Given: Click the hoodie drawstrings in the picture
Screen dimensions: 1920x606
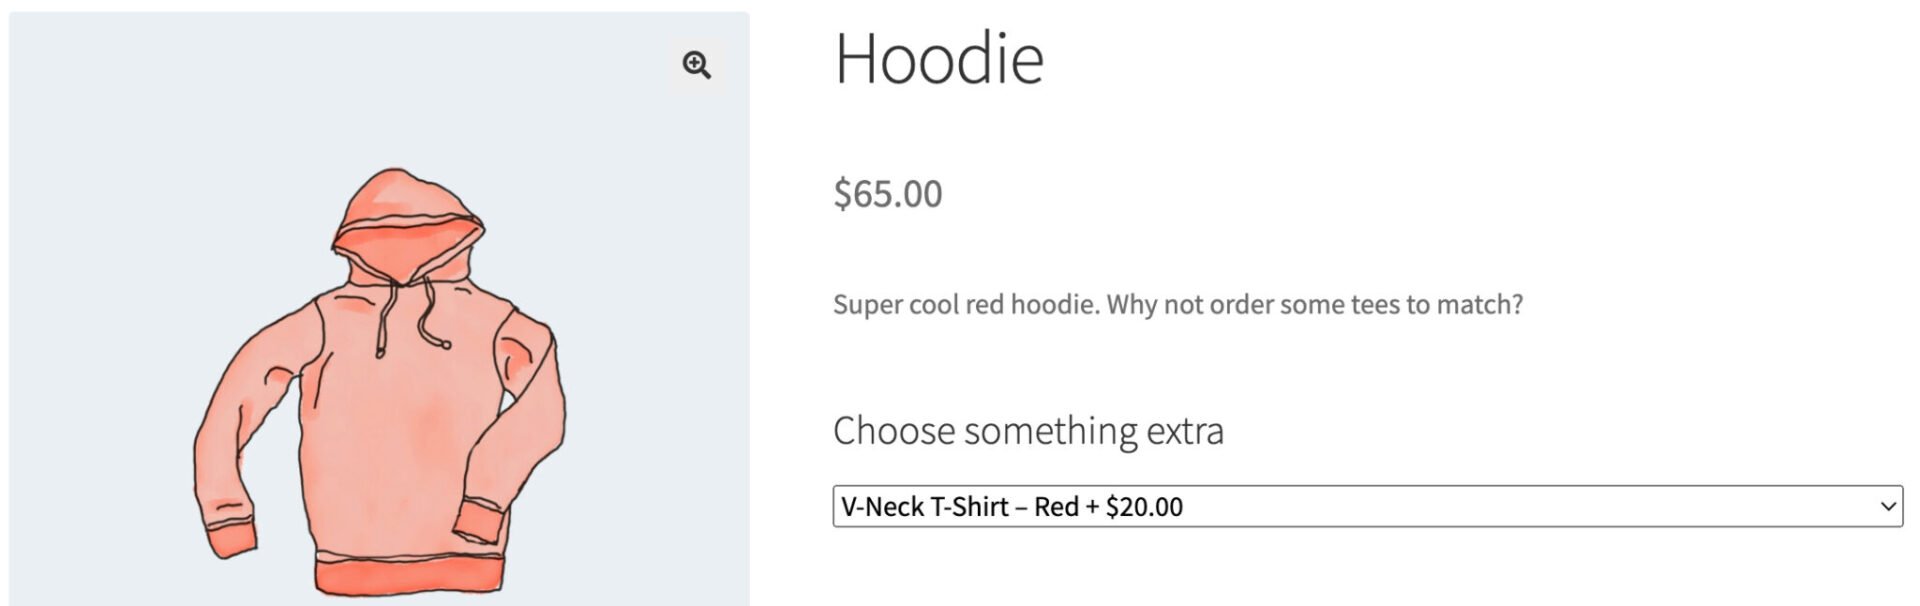Looking at the screenshot, I should (x=410, y=315).
